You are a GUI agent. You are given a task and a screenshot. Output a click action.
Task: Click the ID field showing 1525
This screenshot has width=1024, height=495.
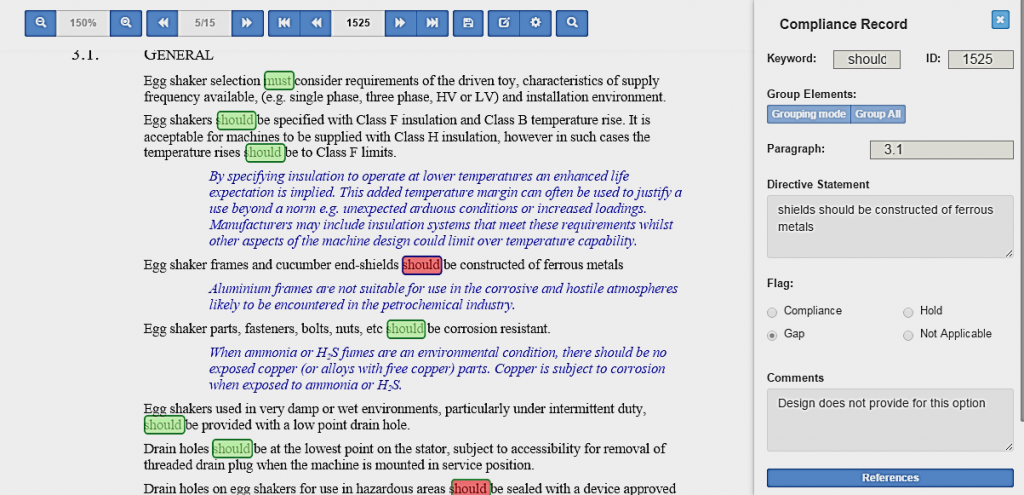click(x=980, y=59)
